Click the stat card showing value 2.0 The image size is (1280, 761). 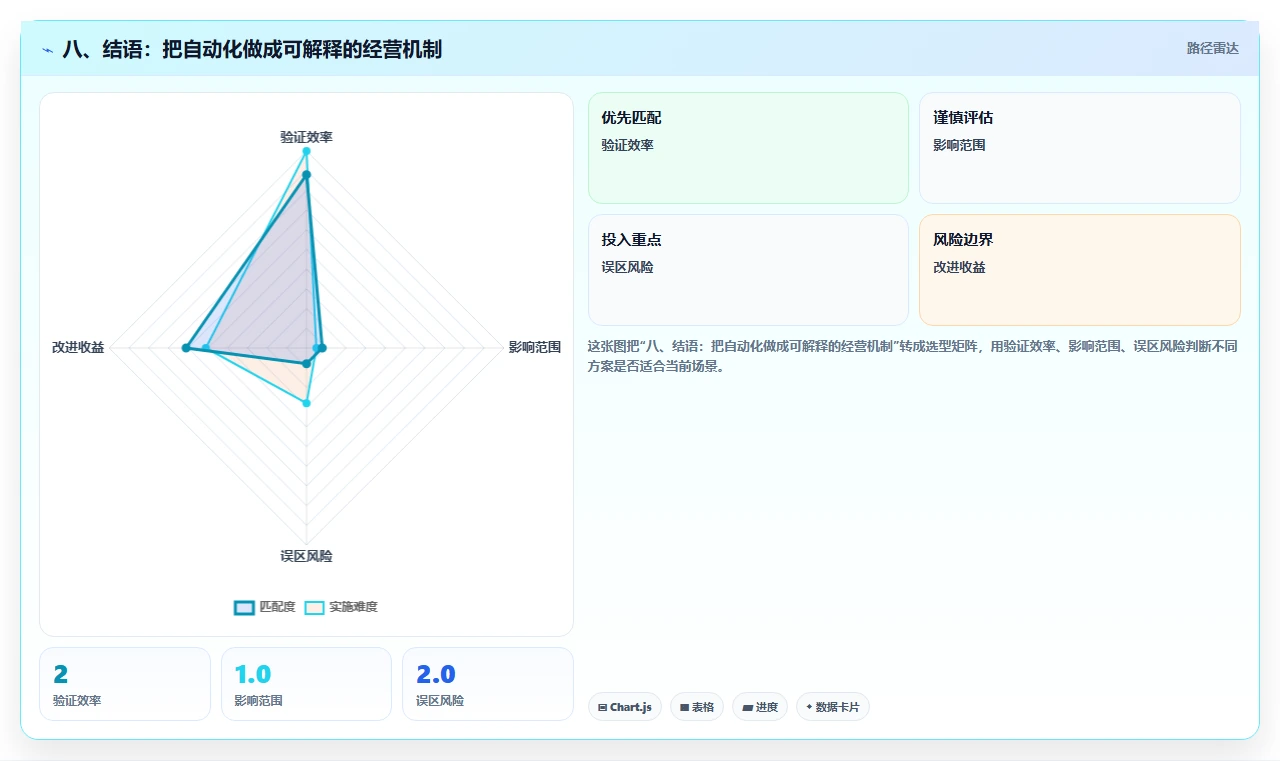tap(488, 684)
